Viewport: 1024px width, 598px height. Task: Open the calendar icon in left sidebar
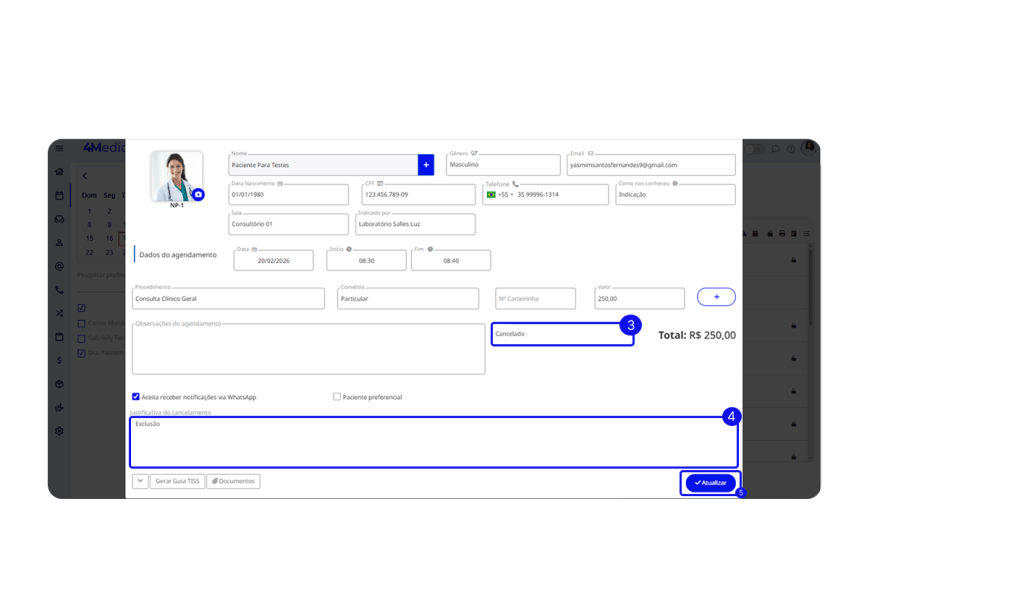pos(60,195)
